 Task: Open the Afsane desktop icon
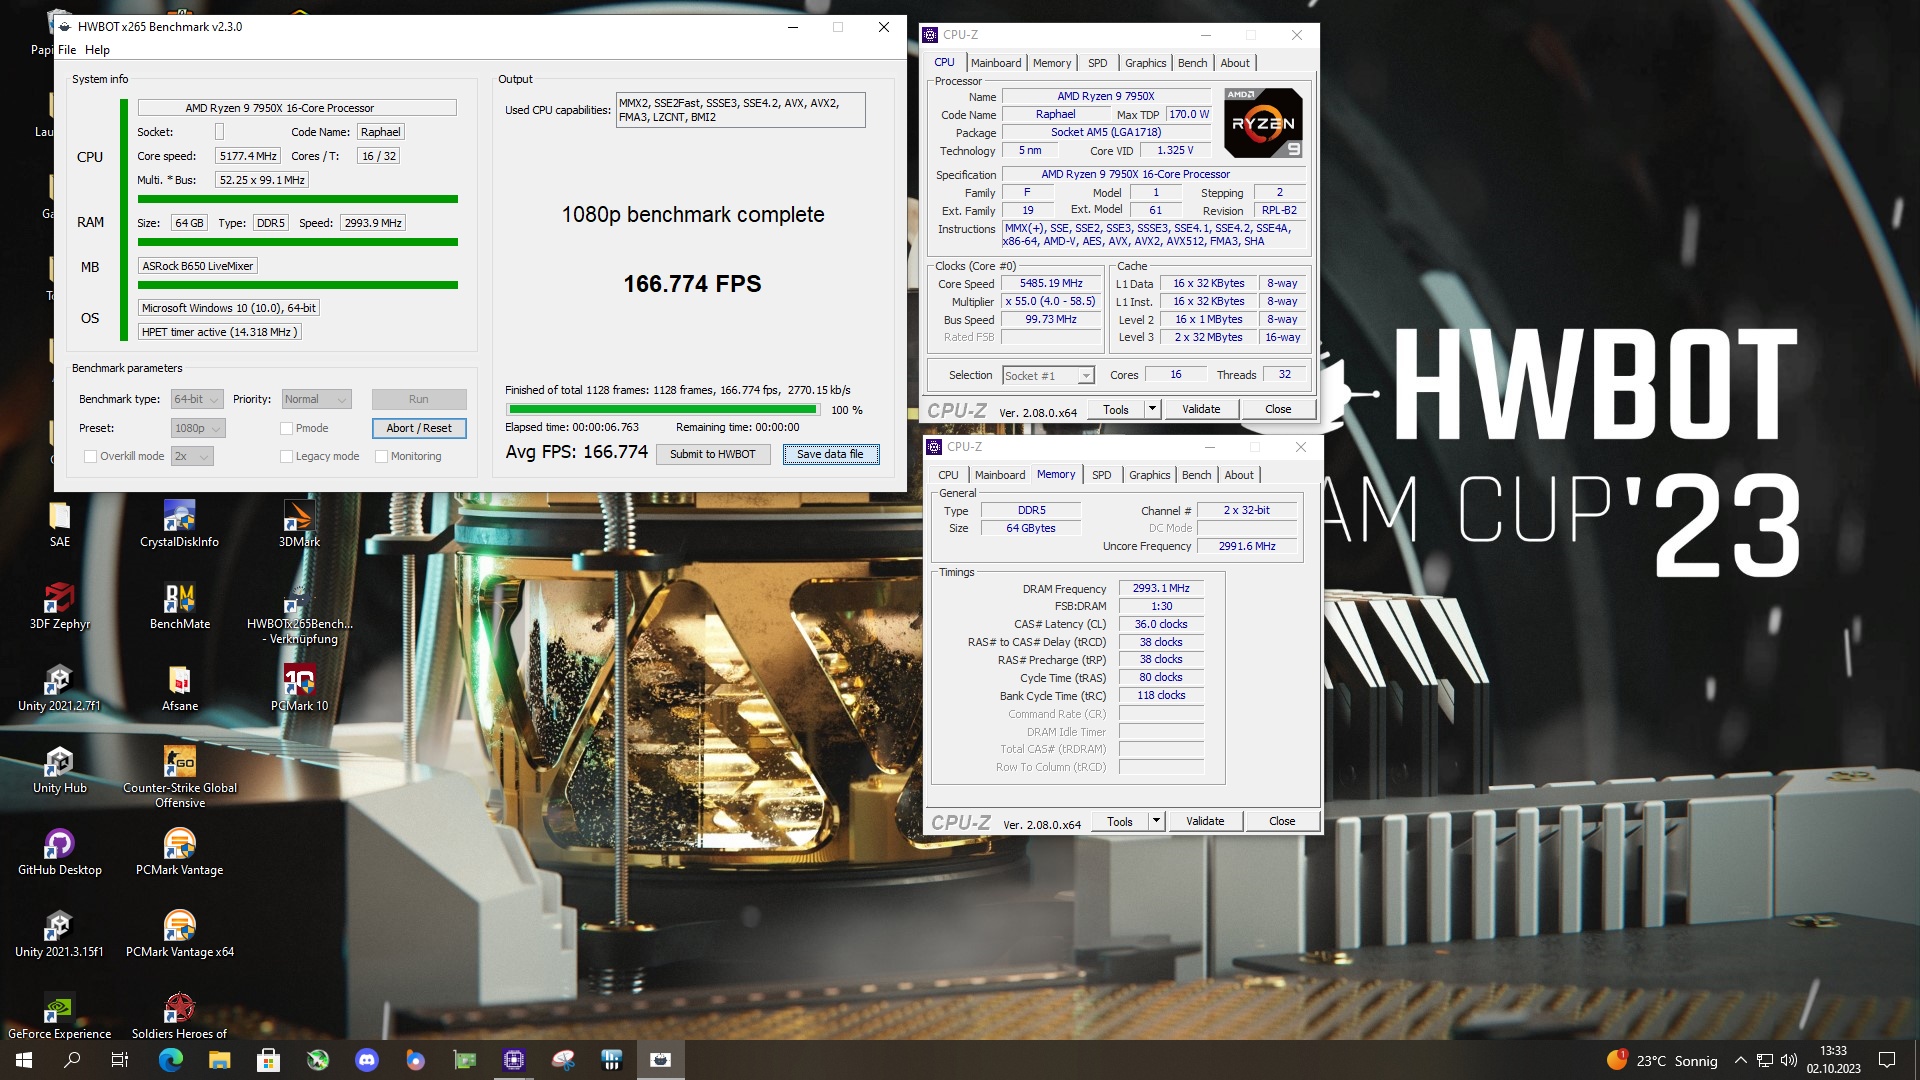coord(180,688)
